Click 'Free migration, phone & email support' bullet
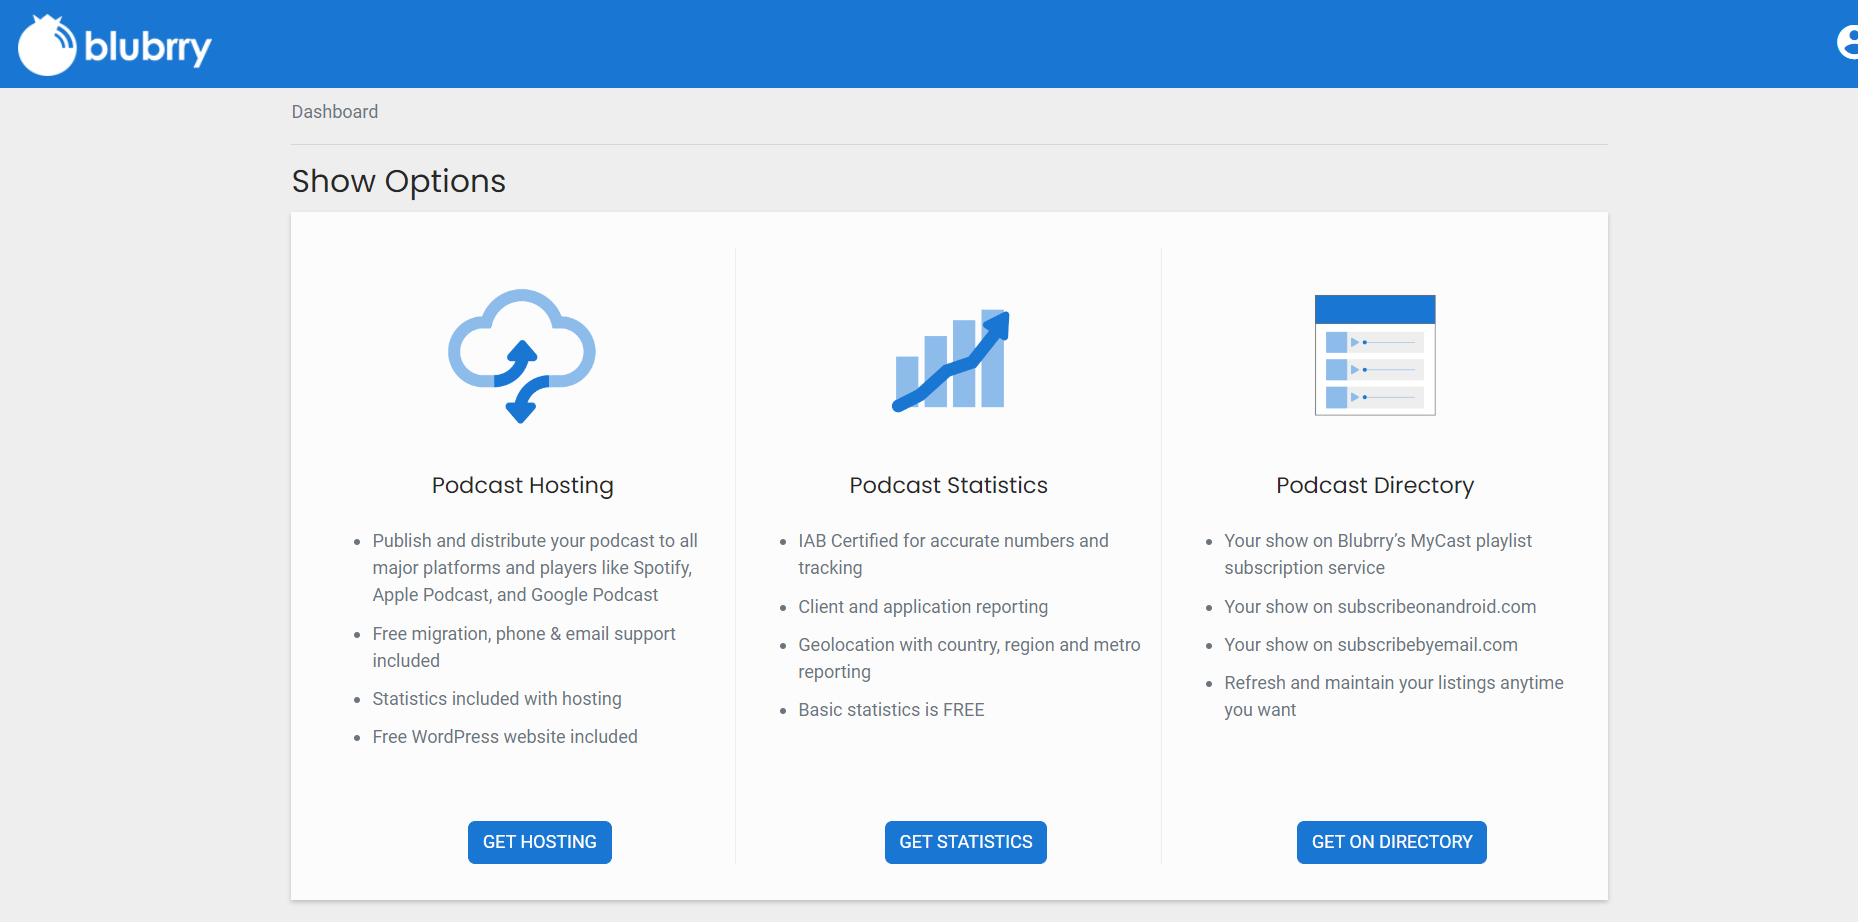Image resolution: width=1858 pixels, height=922 pixels. 524,647
